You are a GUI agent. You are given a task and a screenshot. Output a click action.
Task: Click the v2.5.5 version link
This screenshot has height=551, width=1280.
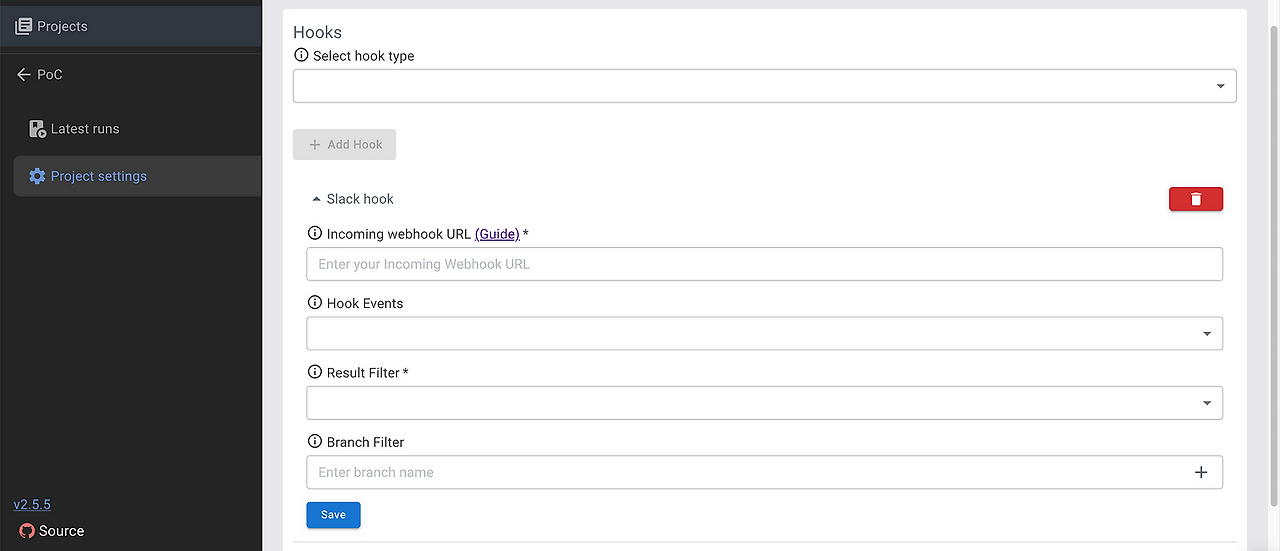[x=32, y=505]
